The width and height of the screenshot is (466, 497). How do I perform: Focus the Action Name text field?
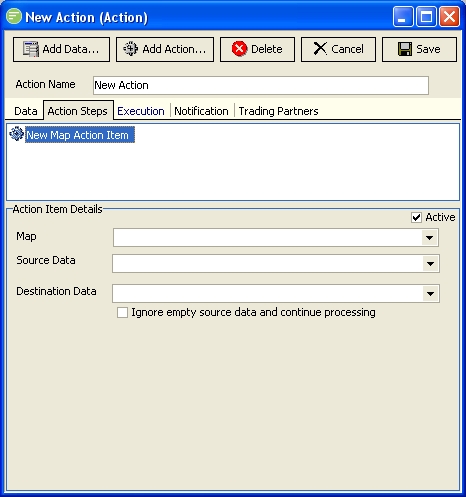(x=261, y=85)
